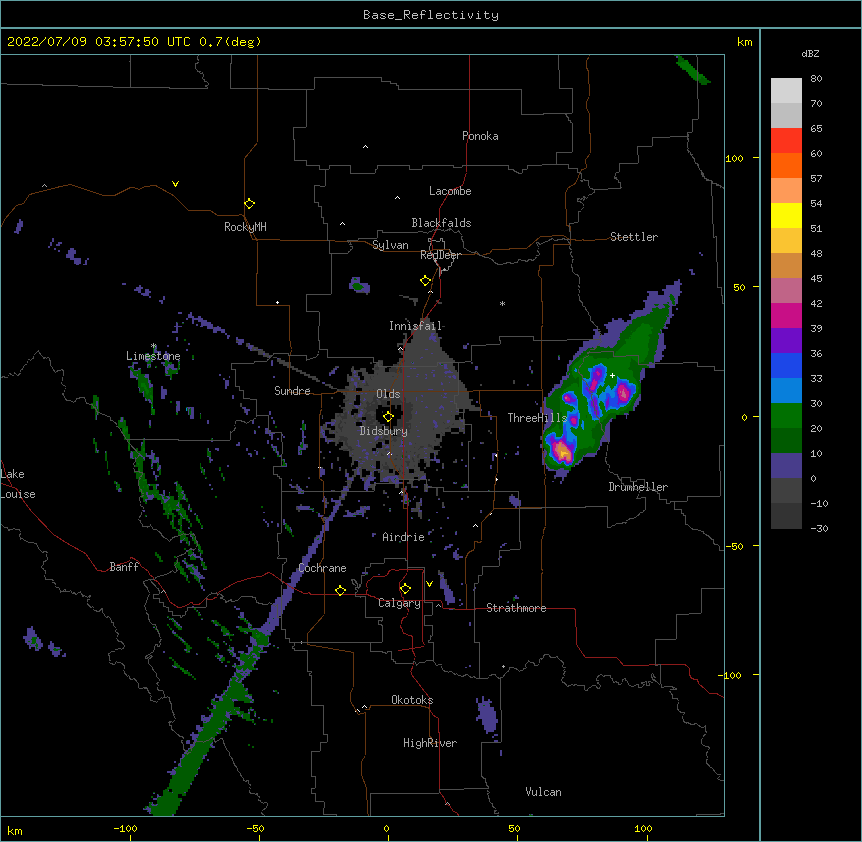Click the Didsbury label
862x842 pixels.
click(383, 431)
